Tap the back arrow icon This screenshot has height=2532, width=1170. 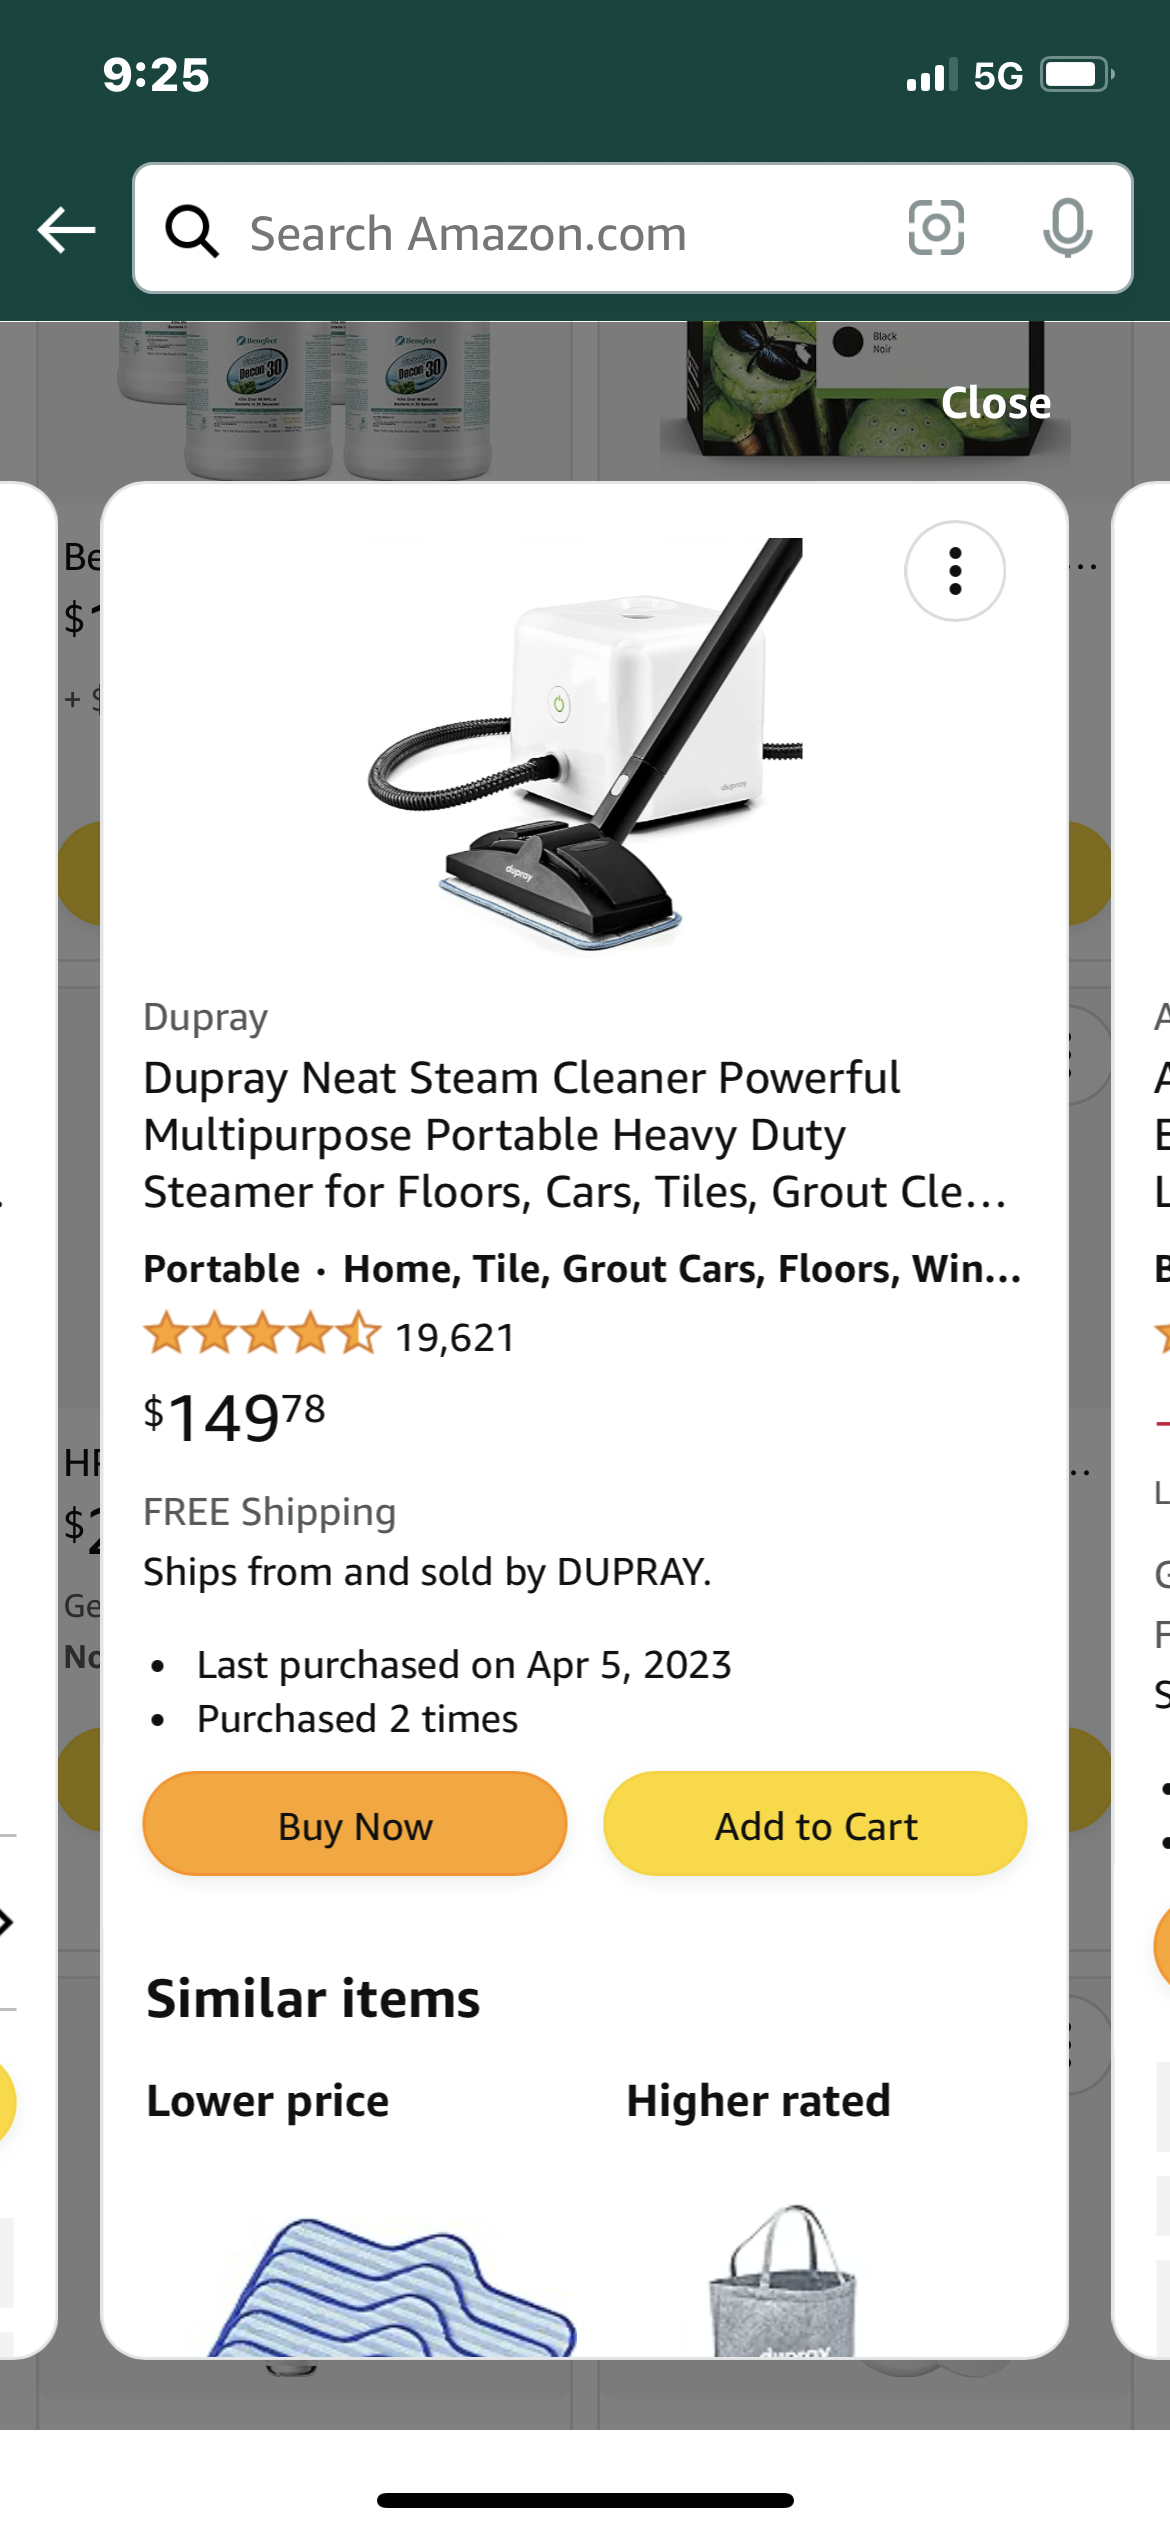(x=66, y=230)
